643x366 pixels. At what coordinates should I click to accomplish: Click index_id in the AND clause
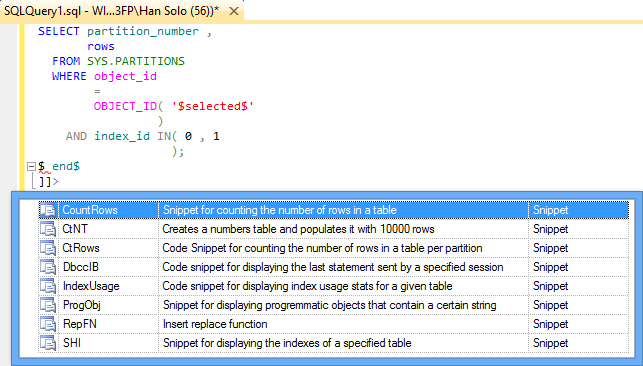(122, 136)
